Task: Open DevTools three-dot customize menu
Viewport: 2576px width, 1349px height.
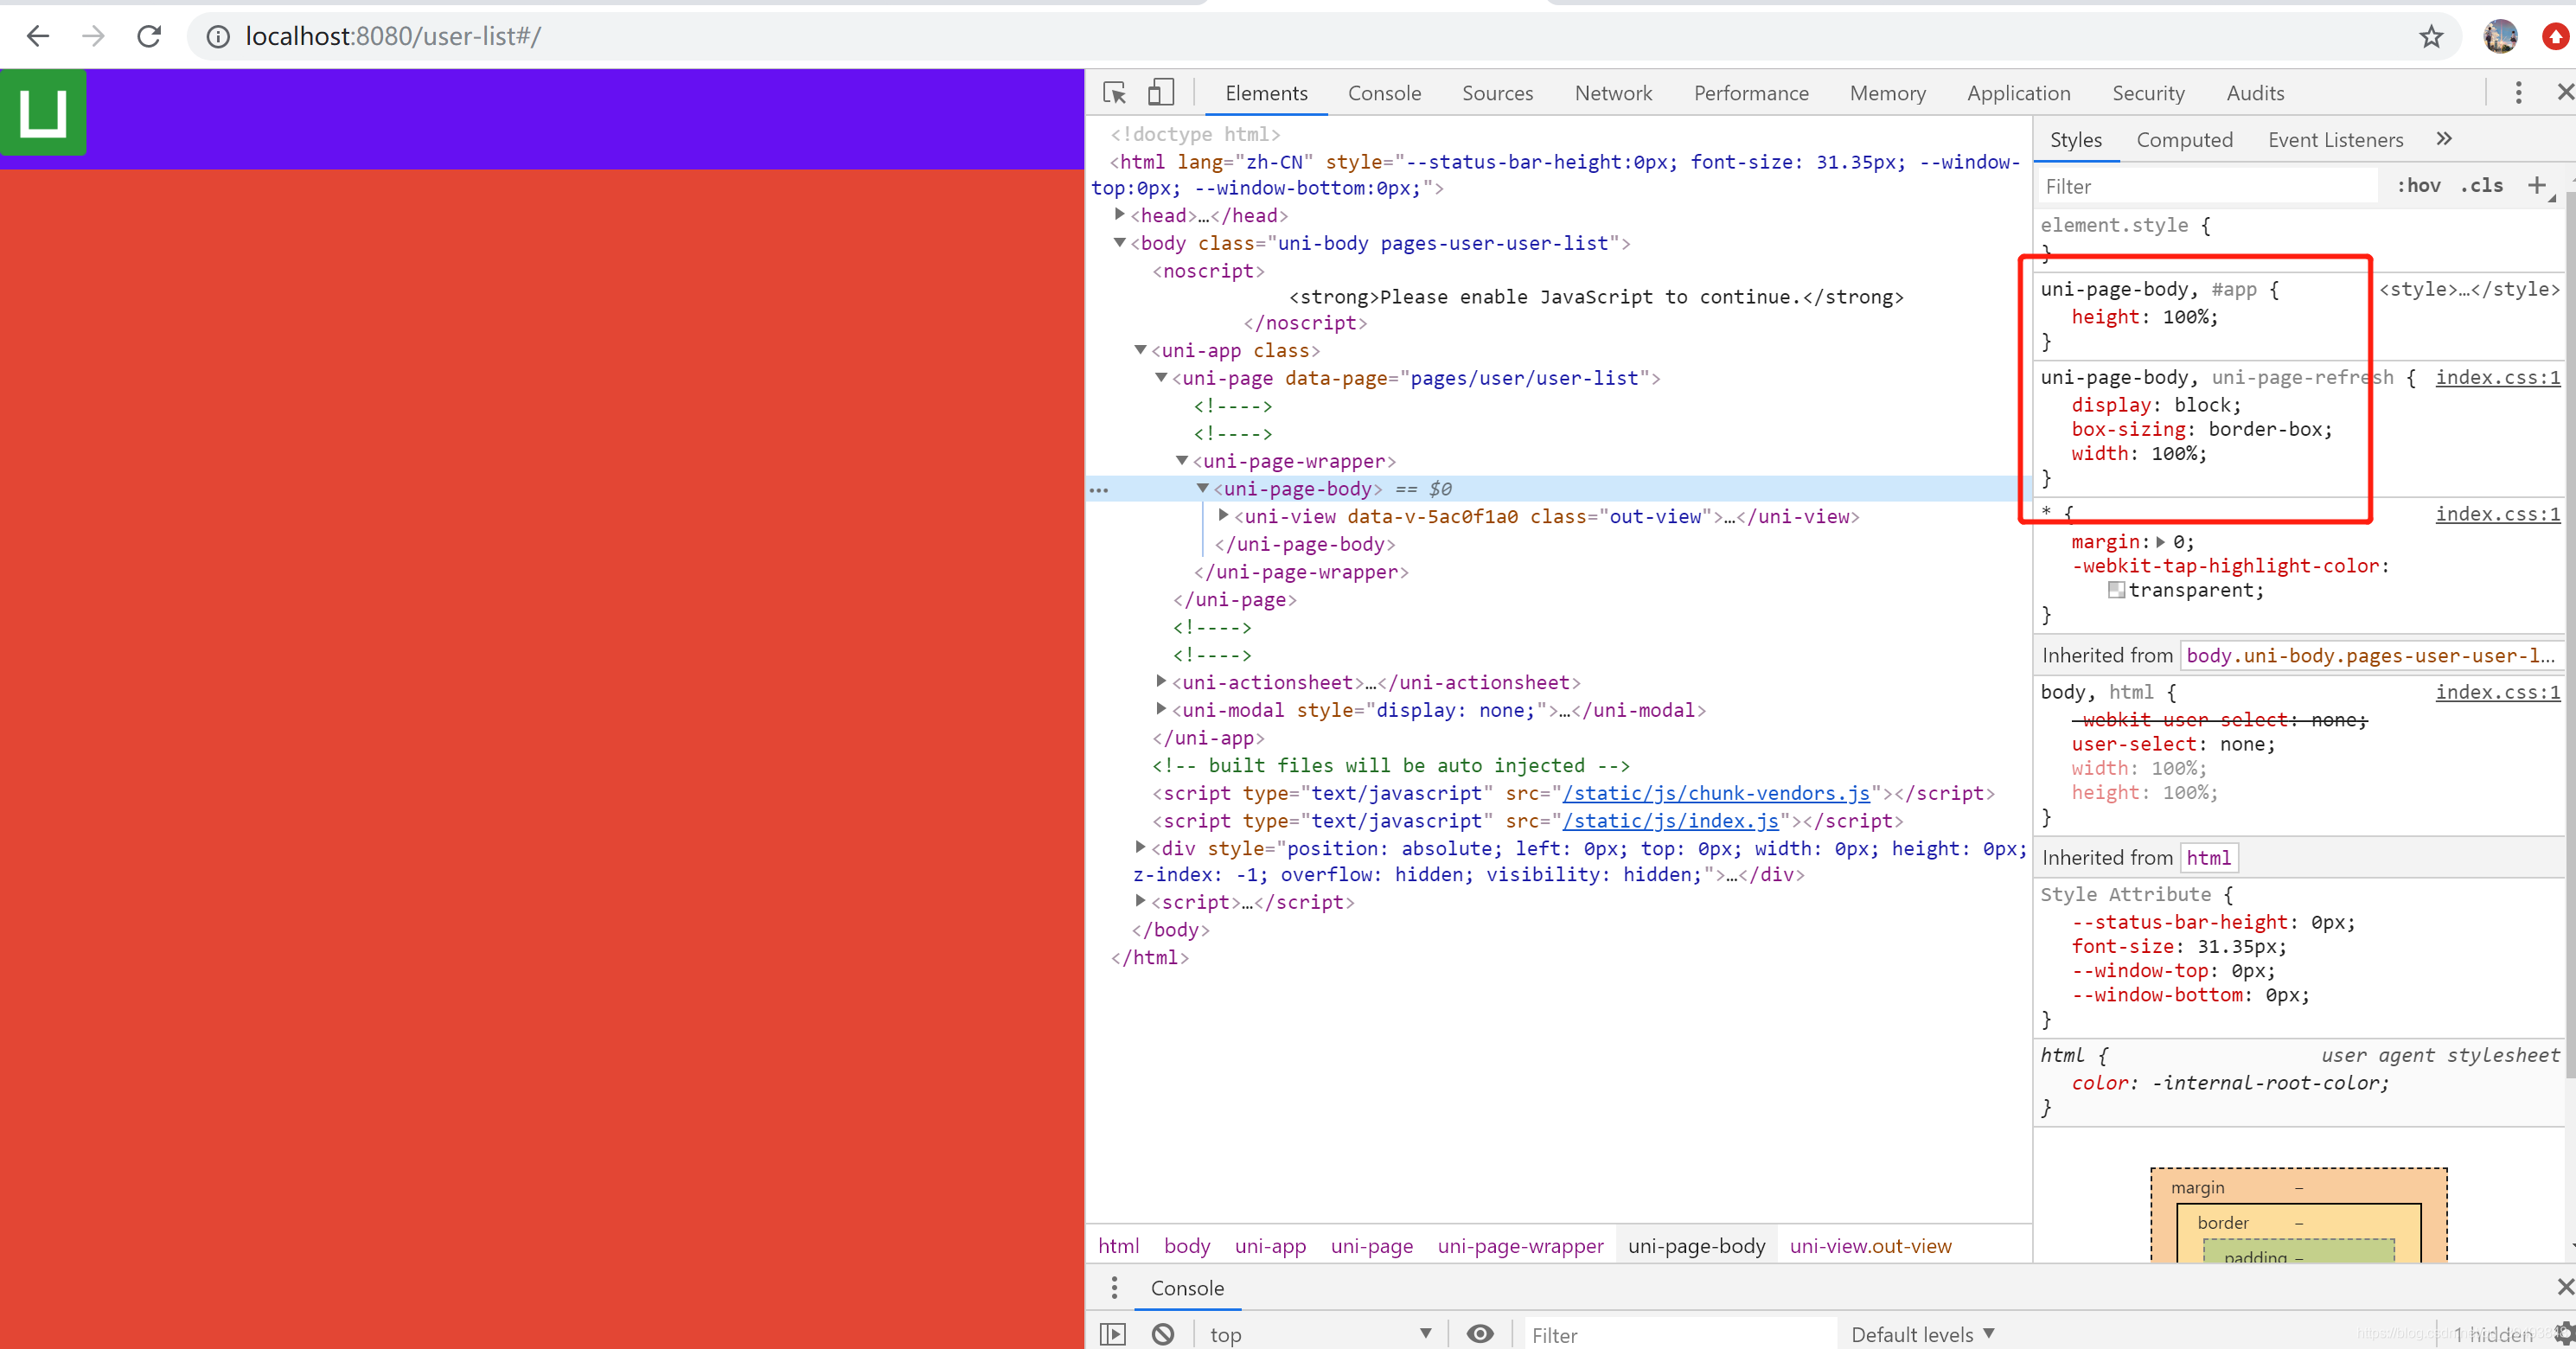Action: (x=2518, y=93)
